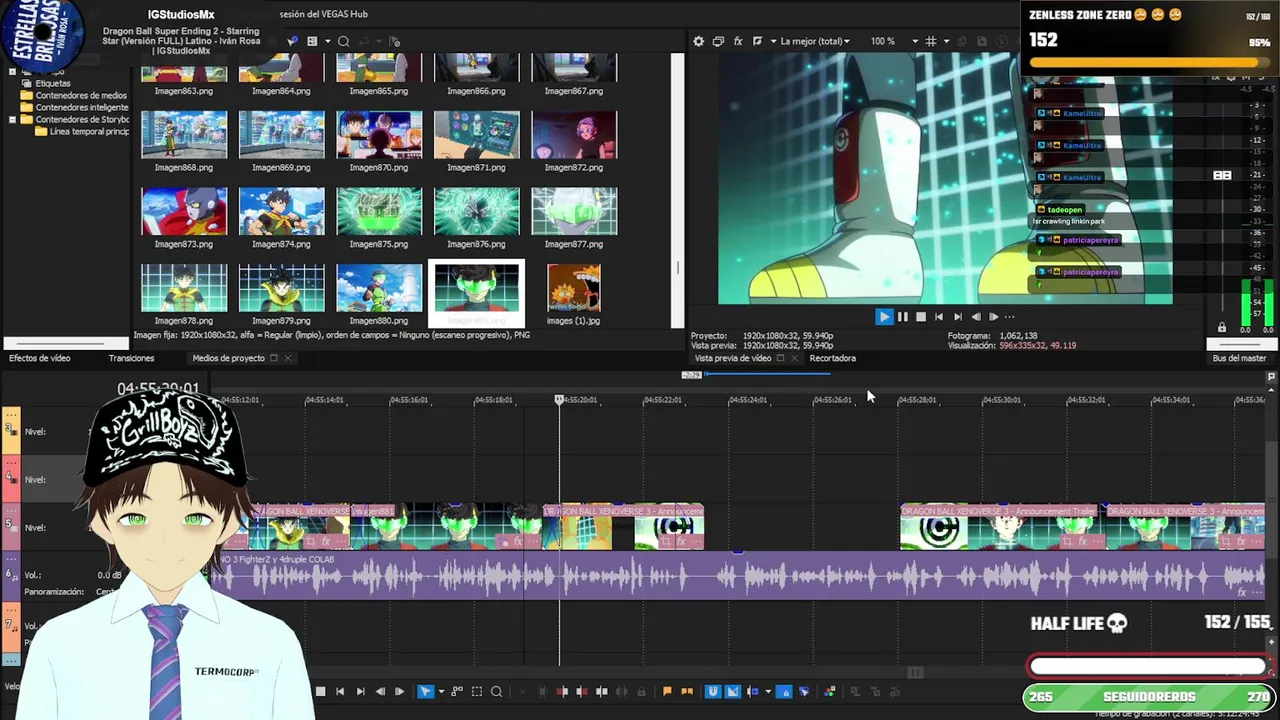Select the Medios de proyecto tab

228,358
